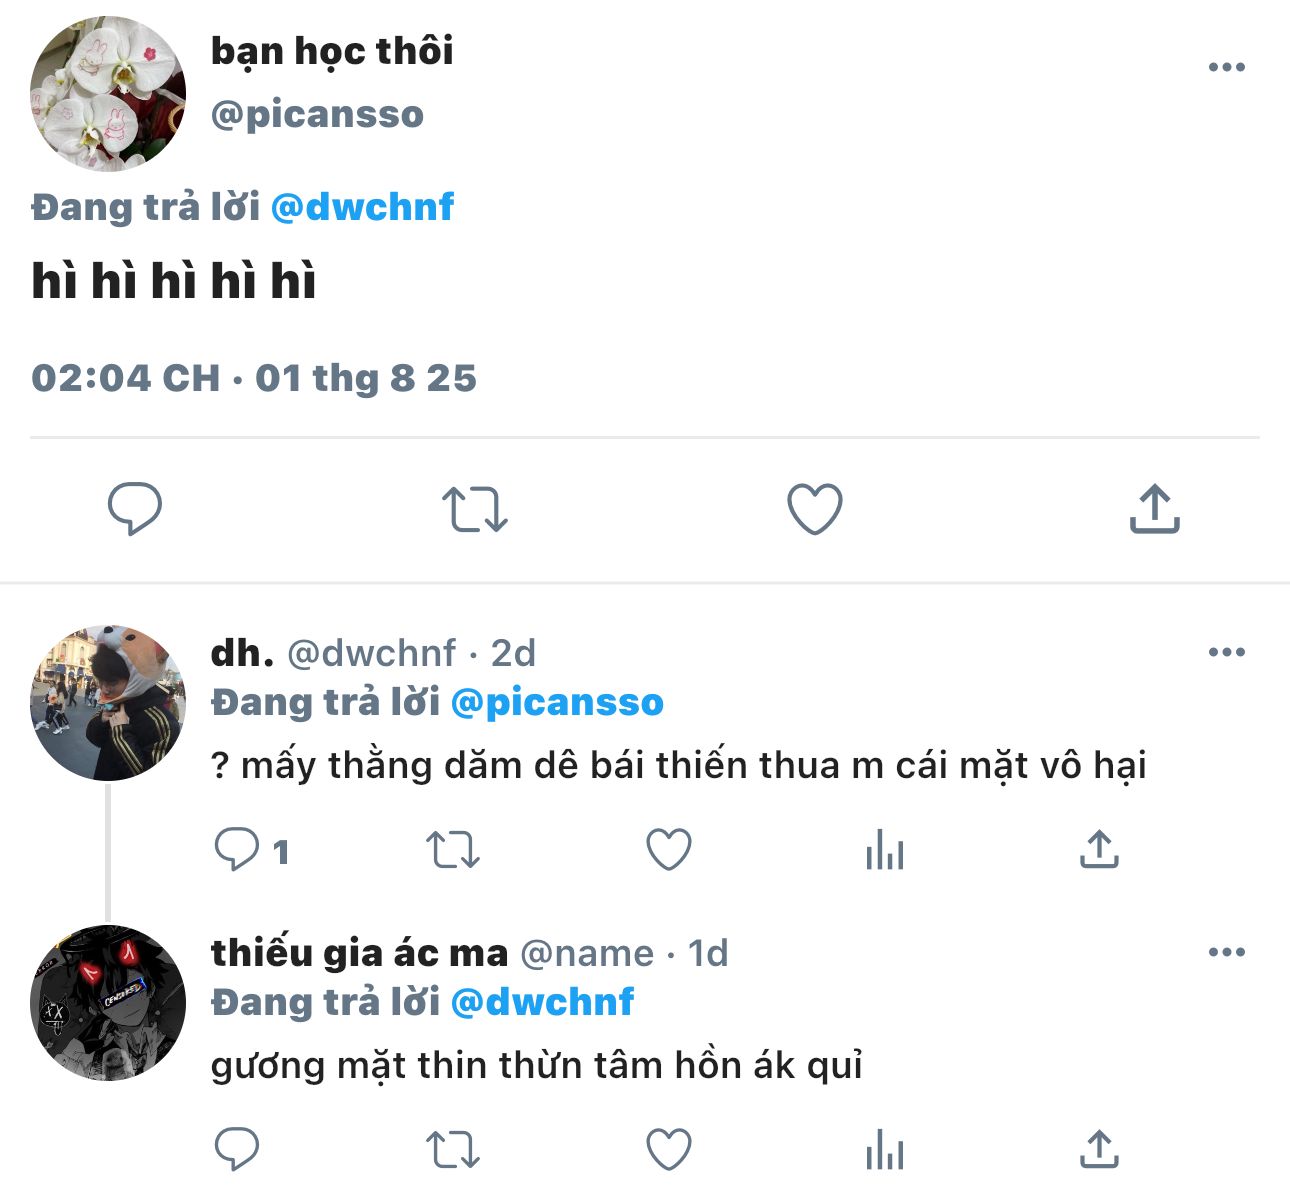
Task: Open reply thread on dh.'s tweet
Action: click(x=238, y=851)
